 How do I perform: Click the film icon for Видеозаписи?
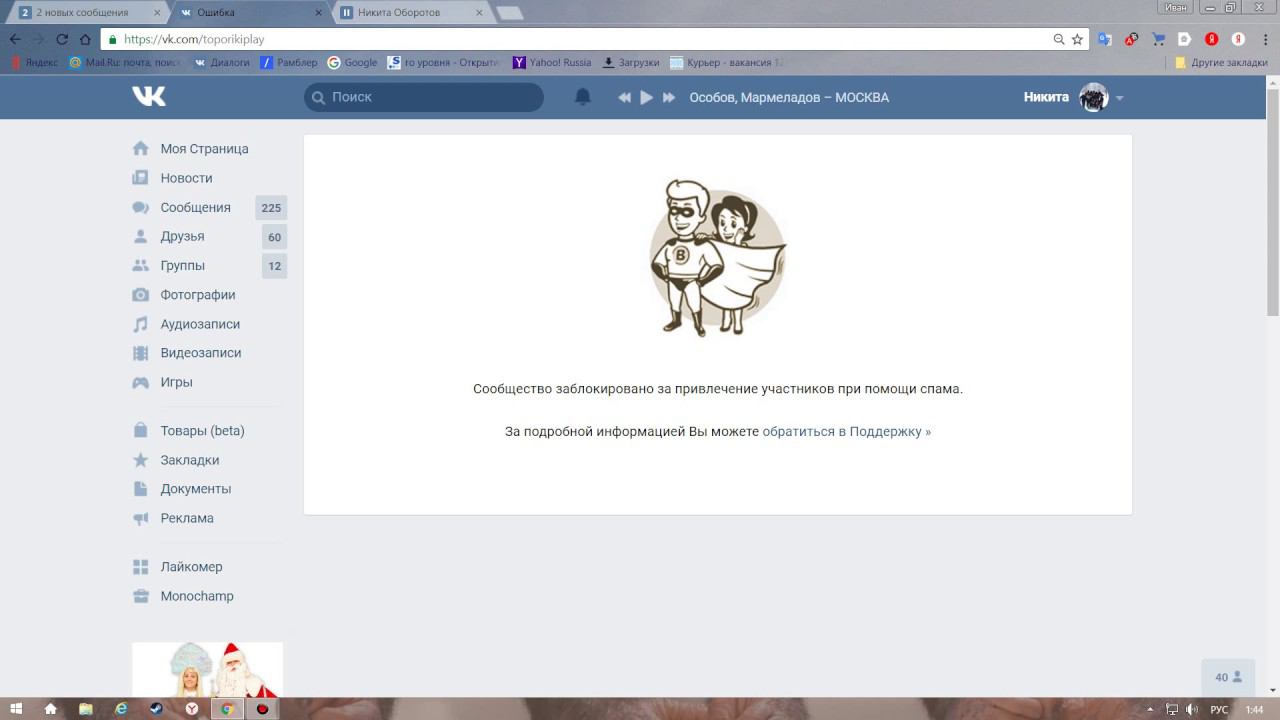[141, 353]
